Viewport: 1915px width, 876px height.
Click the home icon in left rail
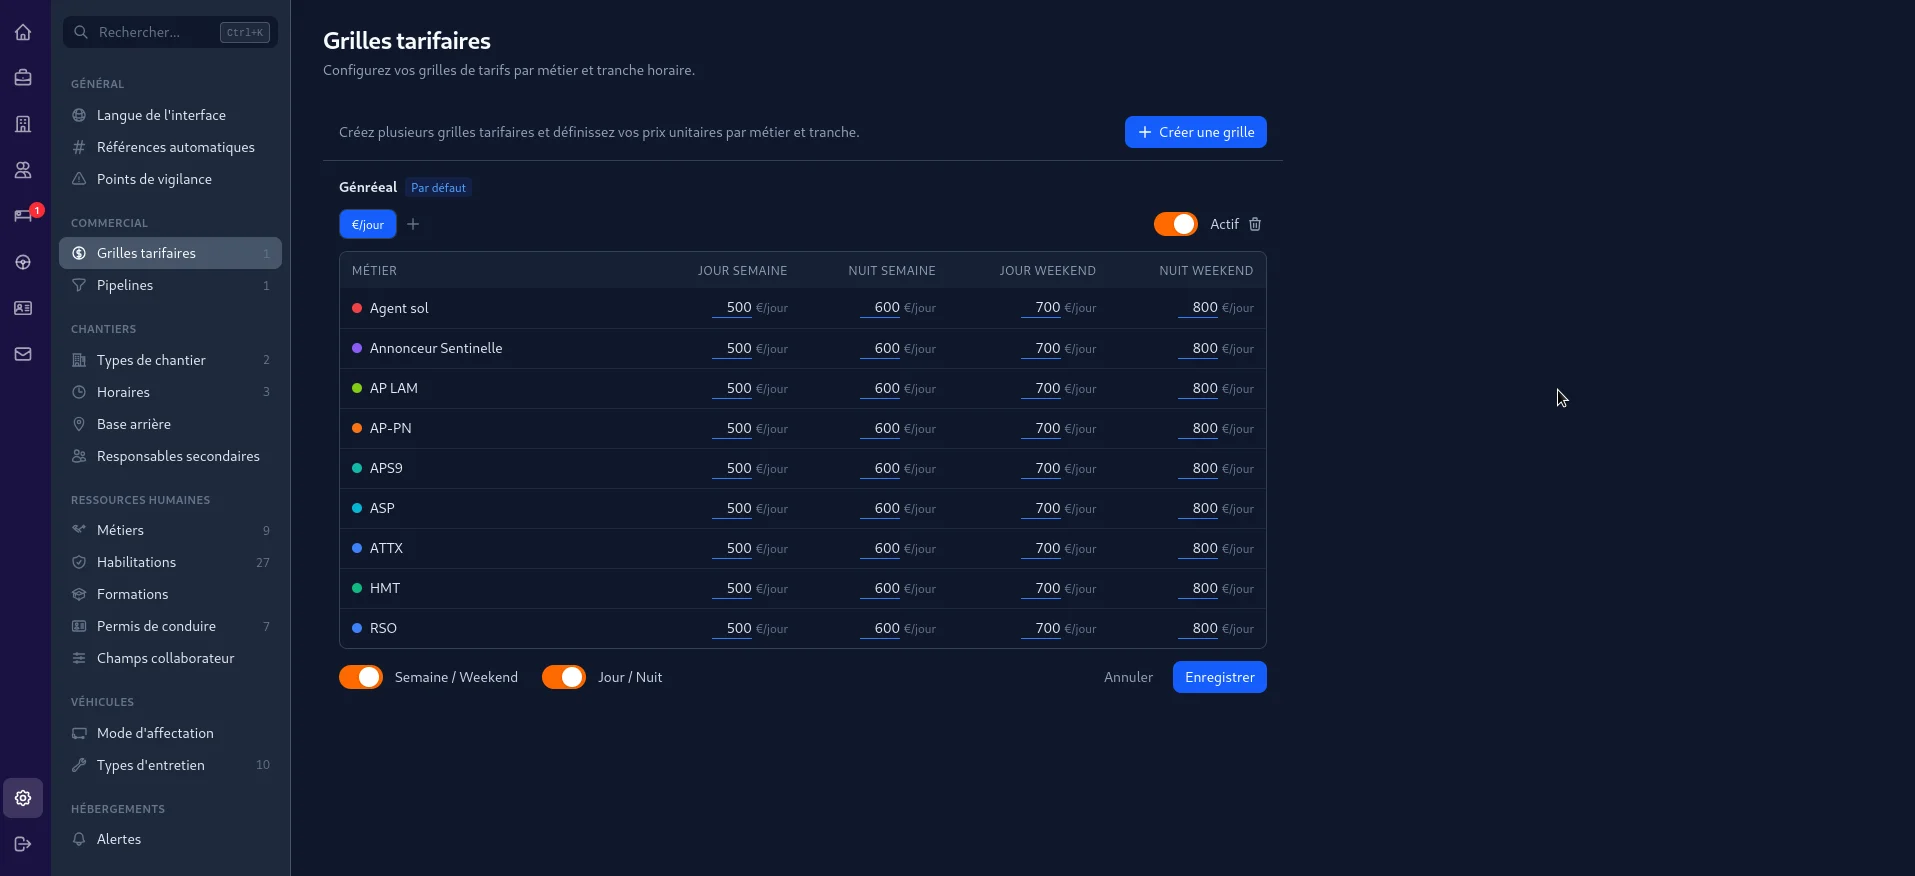23,32
